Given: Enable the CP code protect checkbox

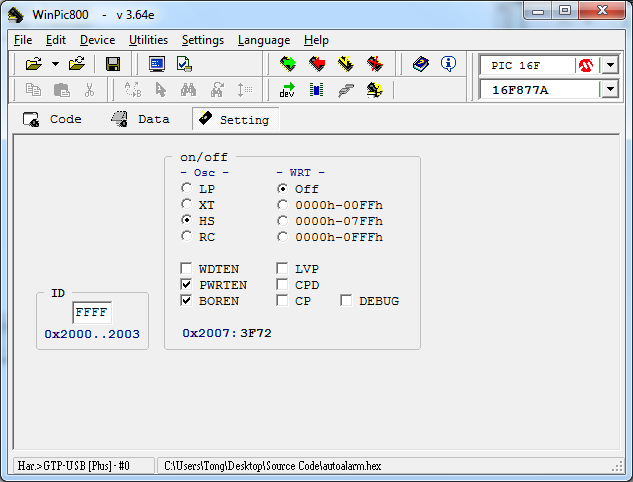Looking at the screenshot, I should click(x=282, y=301).
